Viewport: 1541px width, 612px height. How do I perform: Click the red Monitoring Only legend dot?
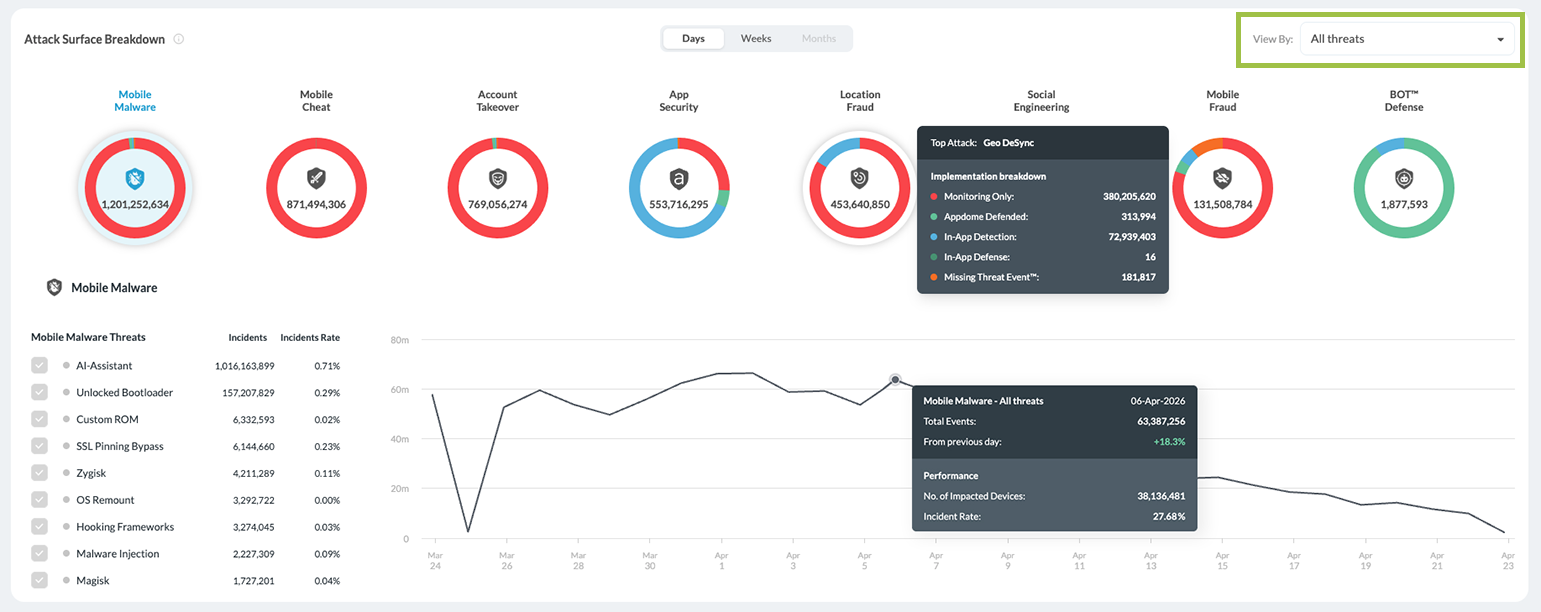pyautogui.click(x=934, y=197)
